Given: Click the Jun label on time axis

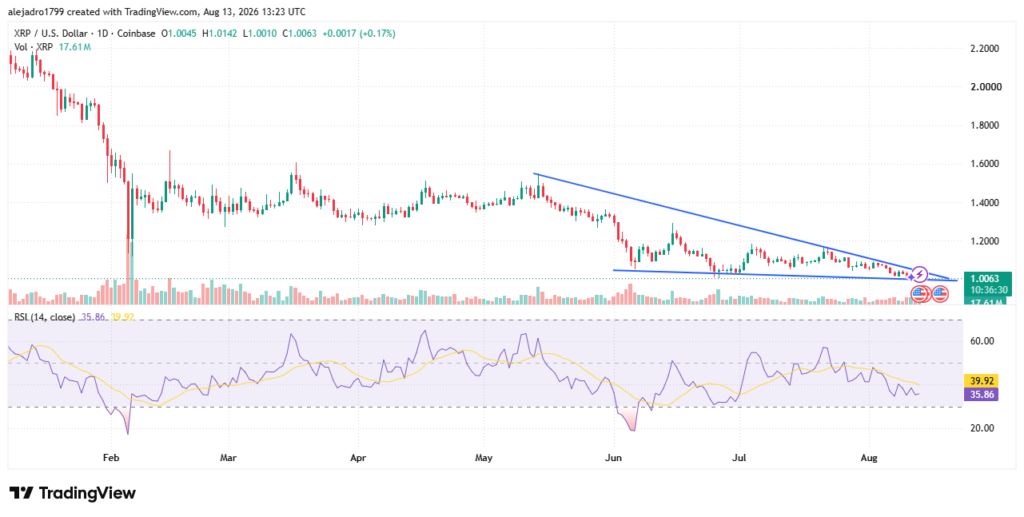Looking at the screenshot, I should click(613, 458).
